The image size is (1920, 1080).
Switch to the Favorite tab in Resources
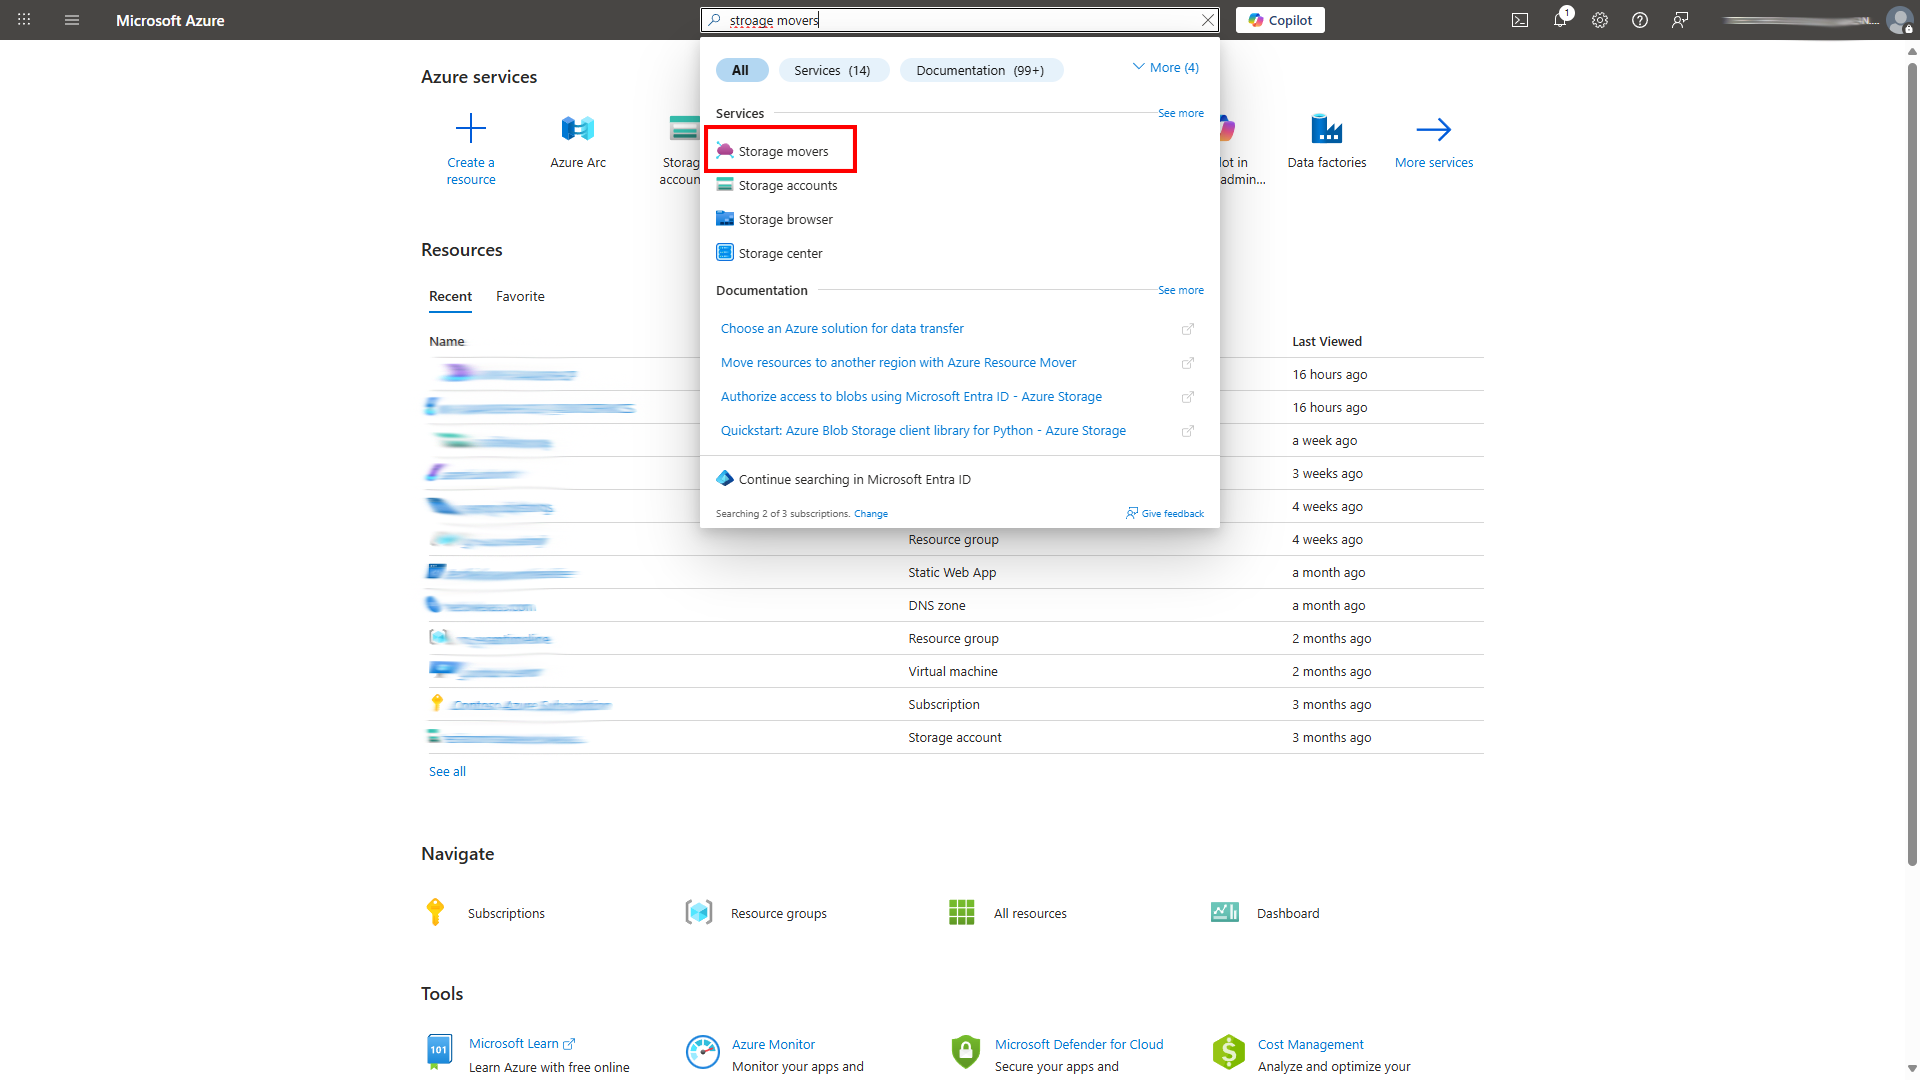pos(520,296)
